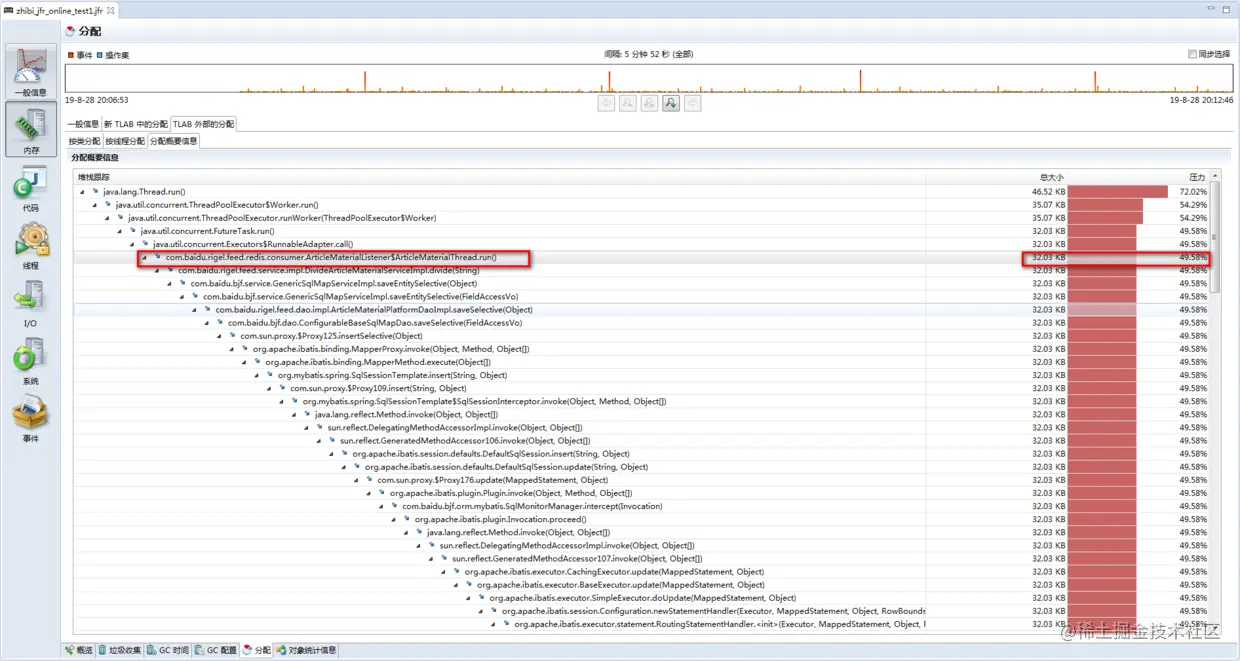This screenshot has height=661, width=1240.
Task: Open the I/O sidebar icon
Action: point(30,305)
